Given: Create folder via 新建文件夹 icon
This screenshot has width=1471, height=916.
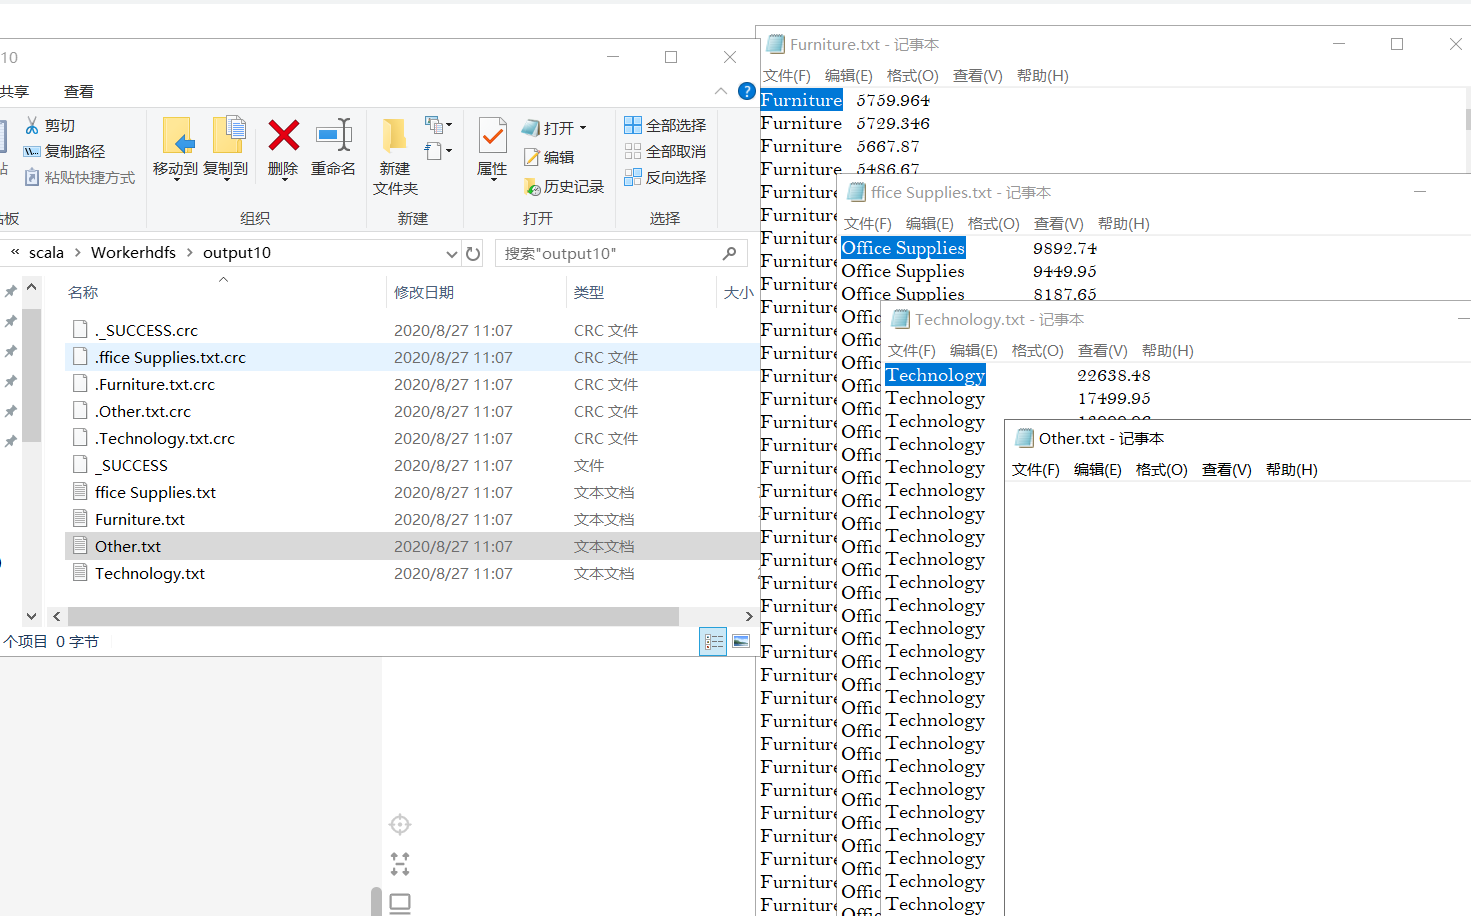Looking at the screenshot, I should (394, 150).
